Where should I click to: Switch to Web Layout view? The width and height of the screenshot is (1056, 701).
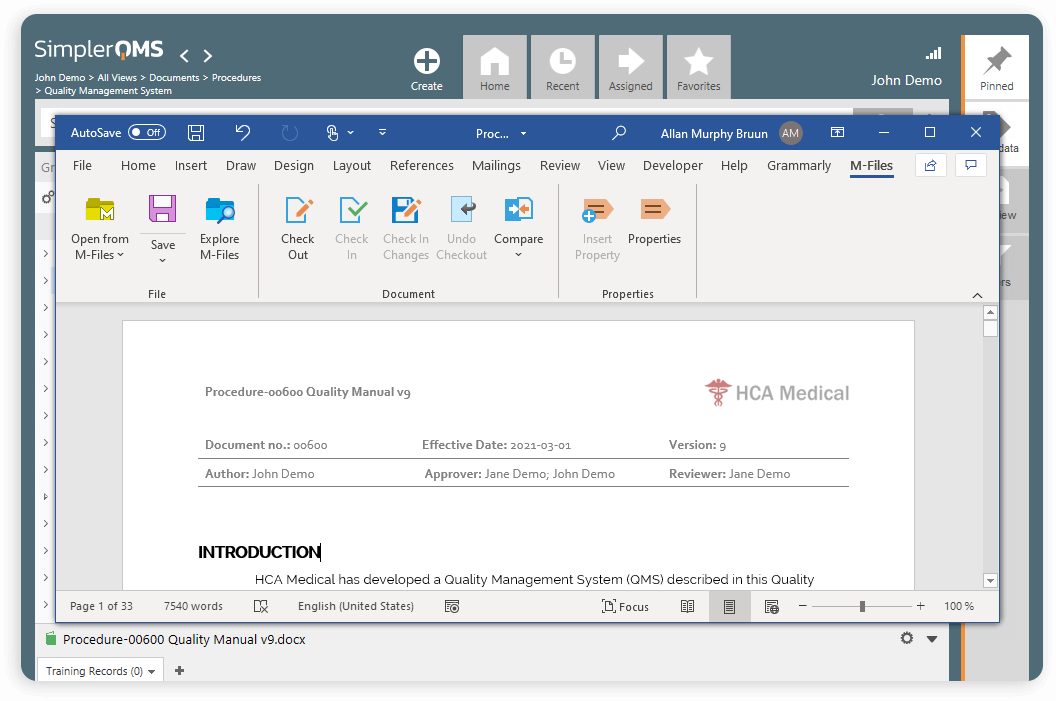770,606
